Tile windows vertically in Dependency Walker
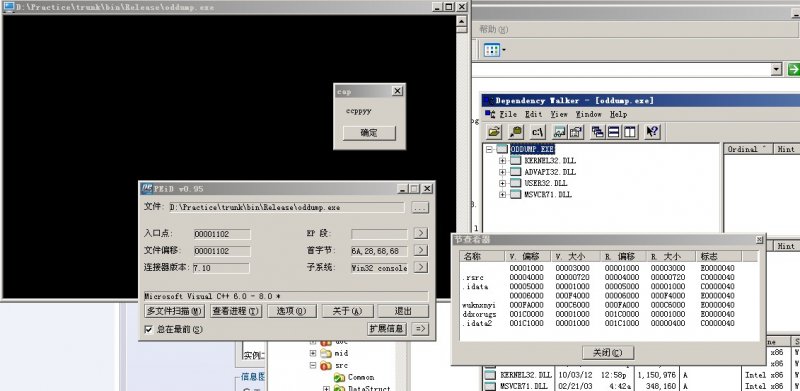The height and width of the screenshot is (391, 800). pos(630,132)
